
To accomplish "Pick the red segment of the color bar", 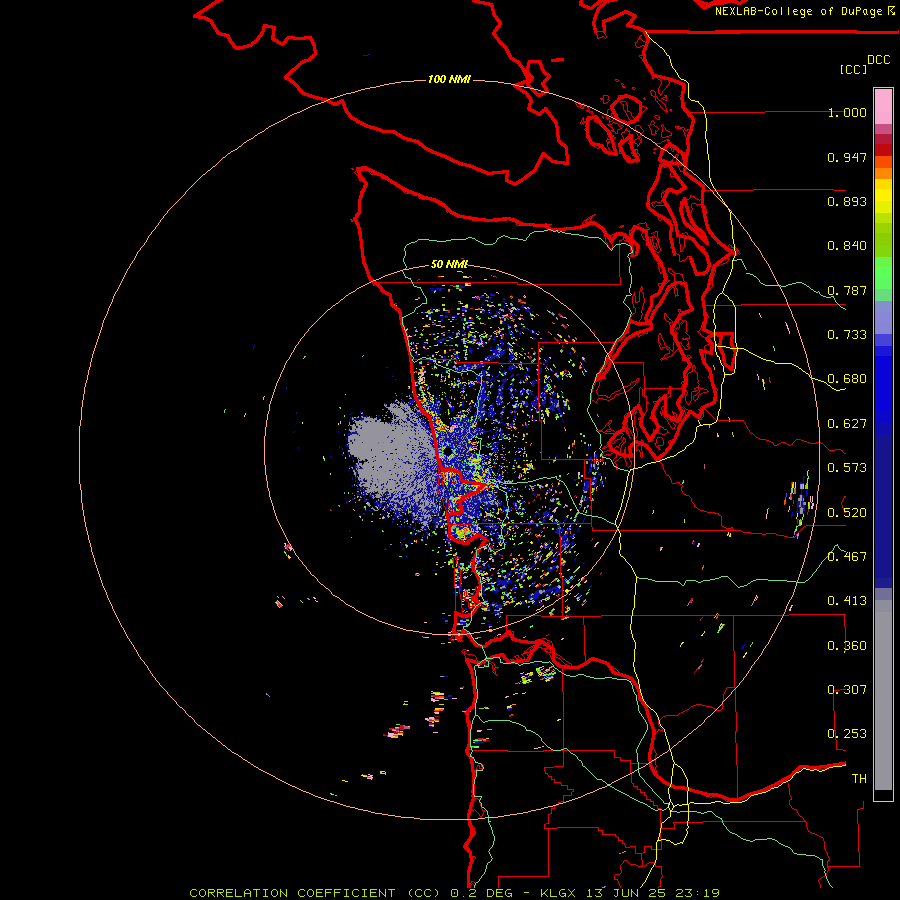I will (x=883, y=150).
